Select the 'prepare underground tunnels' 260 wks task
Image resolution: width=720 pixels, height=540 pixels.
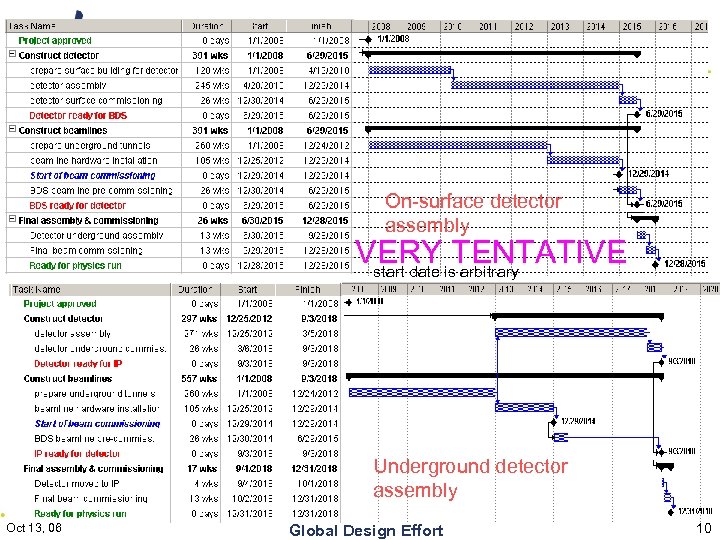click(x=90, y=146)
